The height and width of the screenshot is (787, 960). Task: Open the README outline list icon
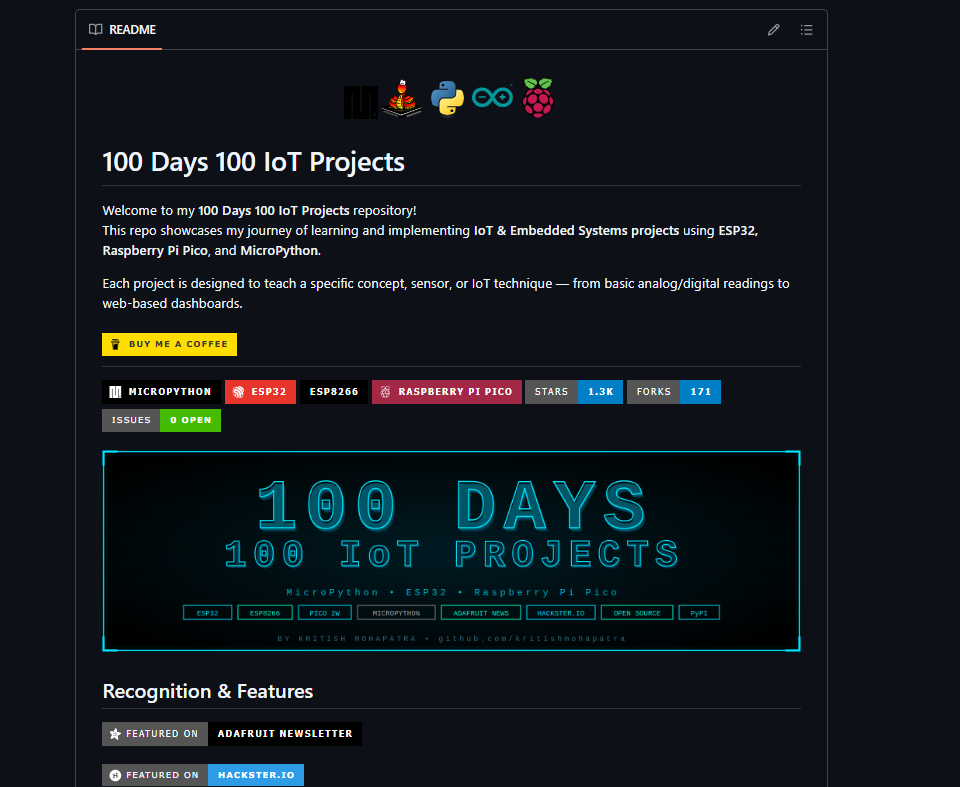[x=806, y=29]
